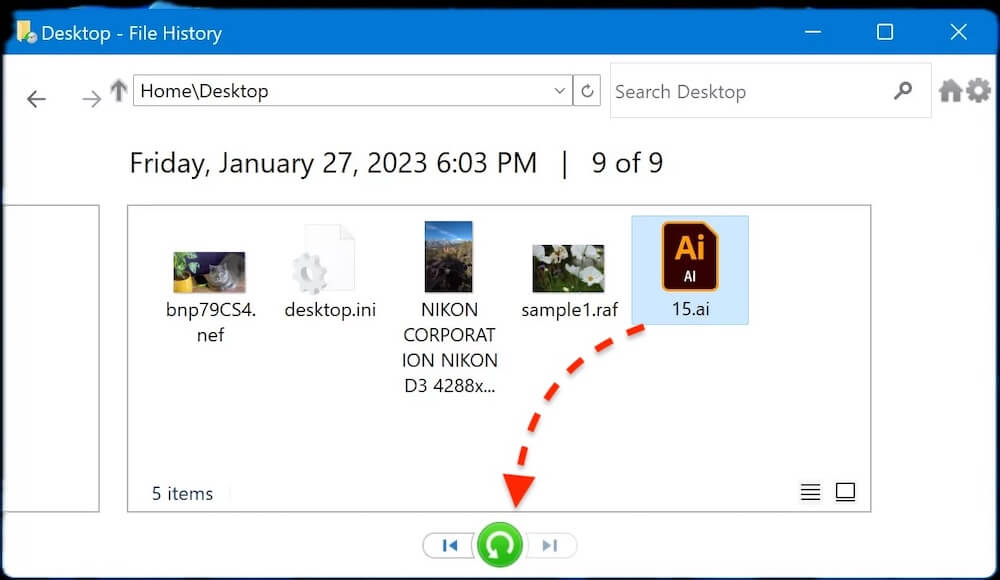Select the bnp79CS4.nef photo
This screenshot has width=1000, height=580.
click(x=209, y=283)
